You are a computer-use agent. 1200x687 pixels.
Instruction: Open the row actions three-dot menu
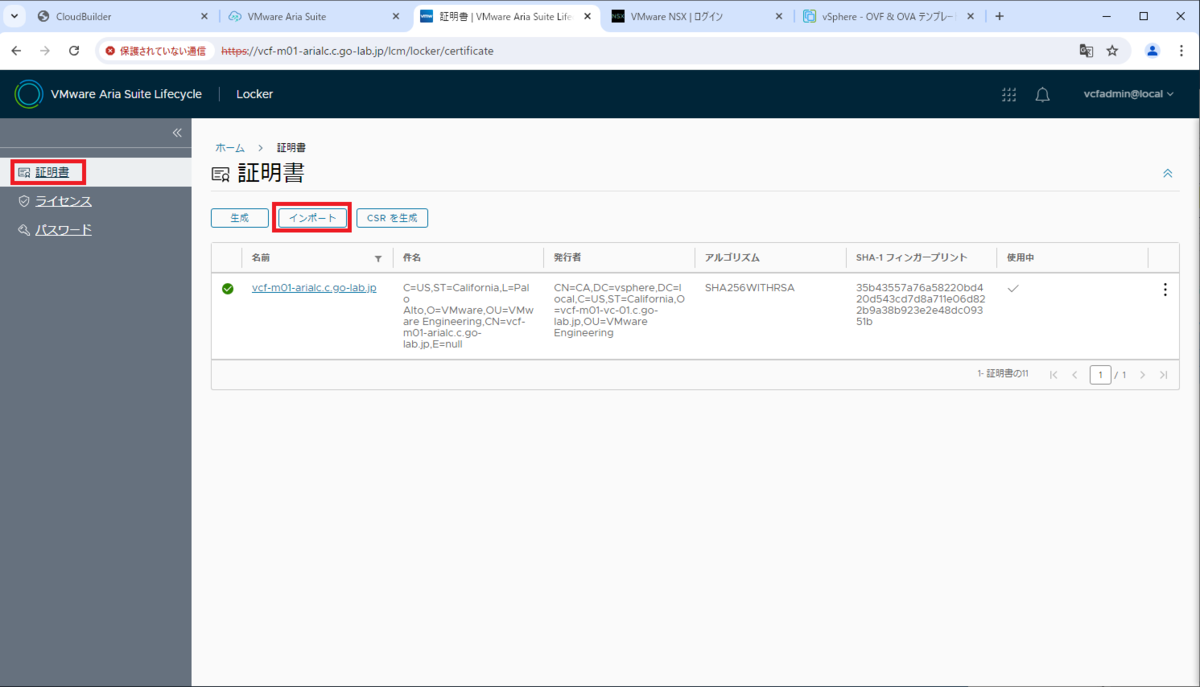pos(1164,290)
